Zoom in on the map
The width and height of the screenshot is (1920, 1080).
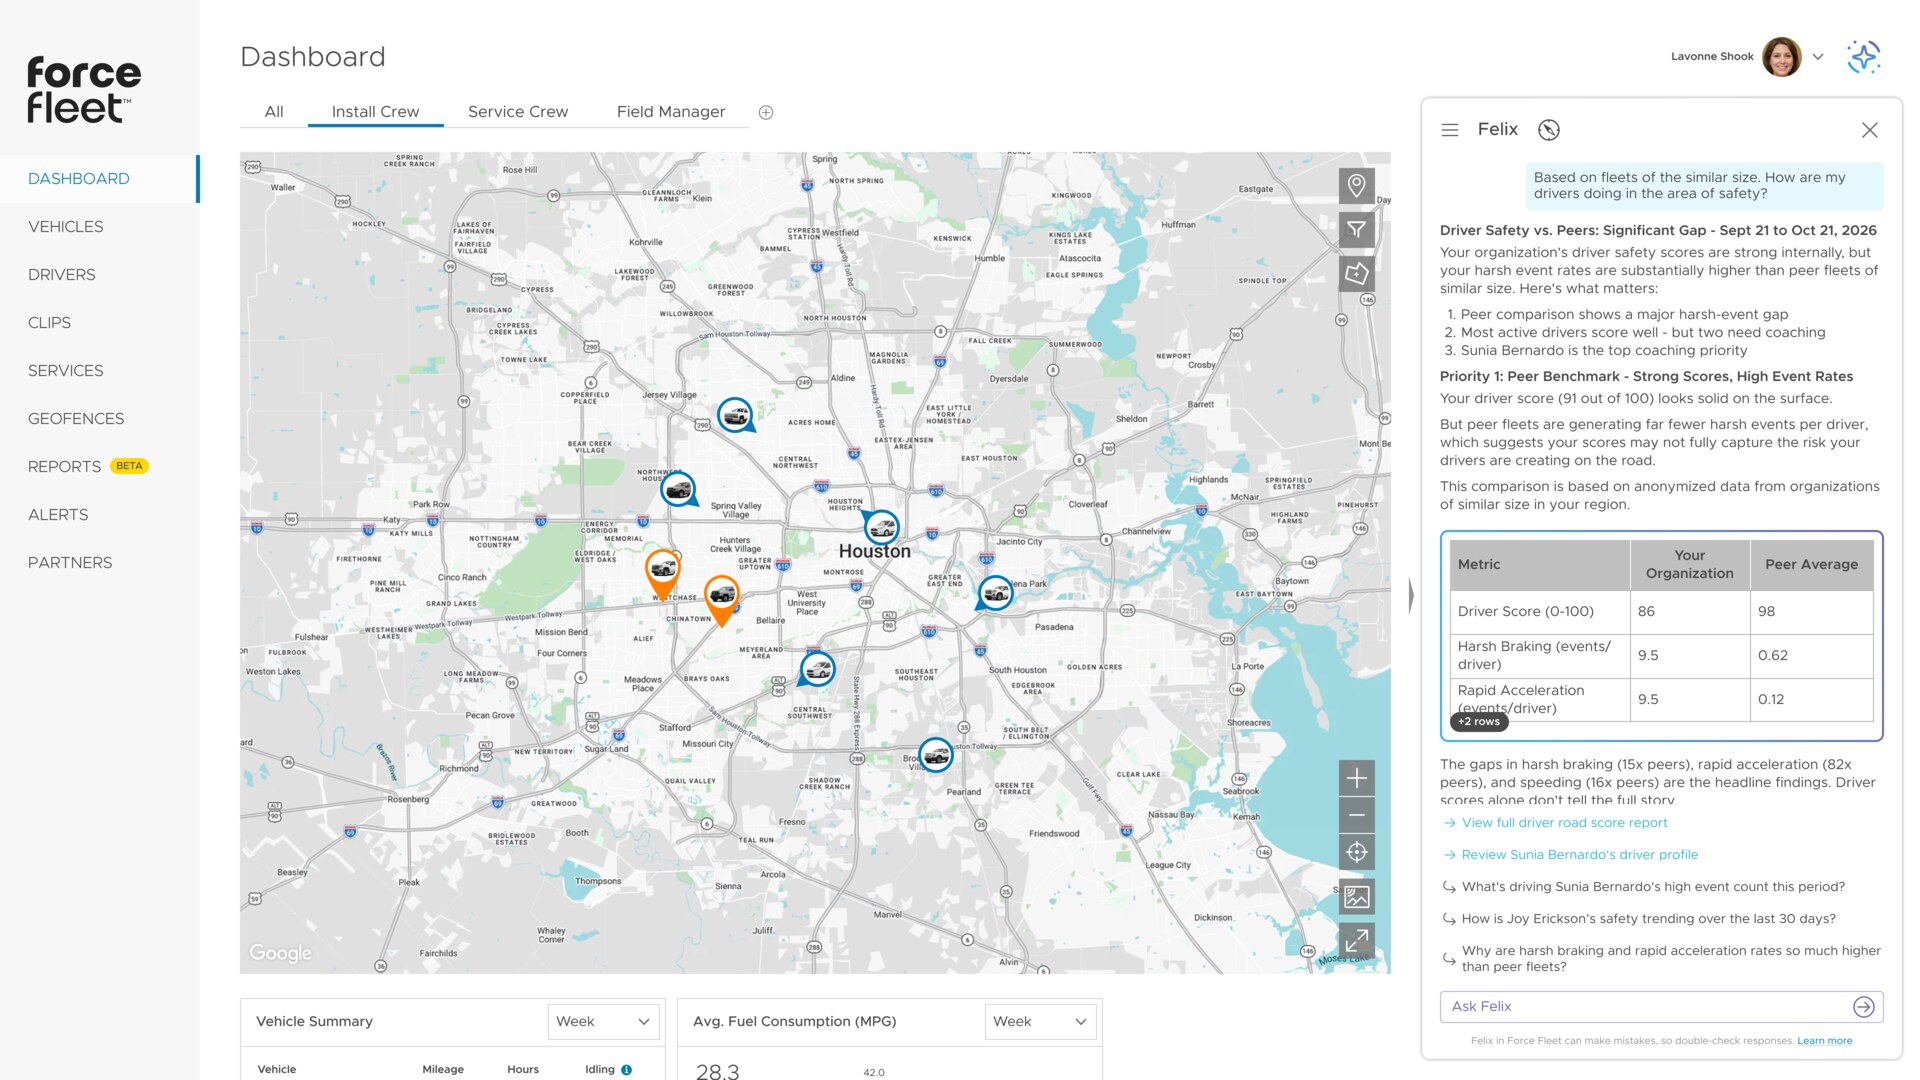click(1357, 778)
